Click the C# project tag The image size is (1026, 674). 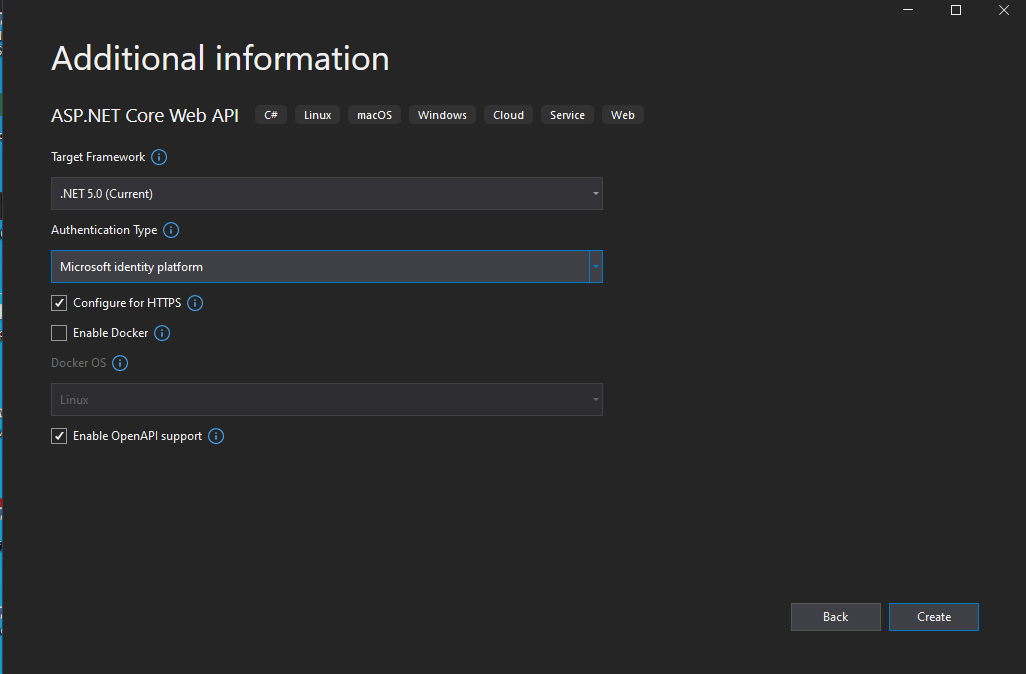[x=271, y=115]
